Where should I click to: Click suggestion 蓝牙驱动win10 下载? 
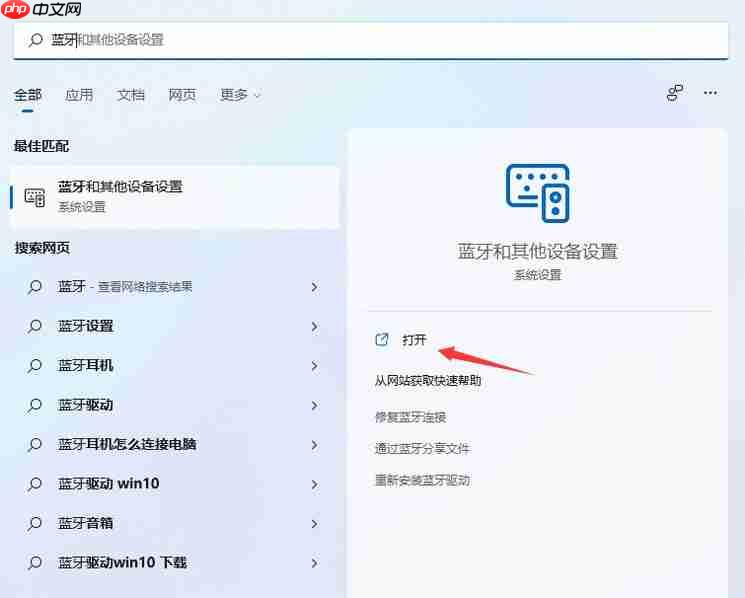123,562
